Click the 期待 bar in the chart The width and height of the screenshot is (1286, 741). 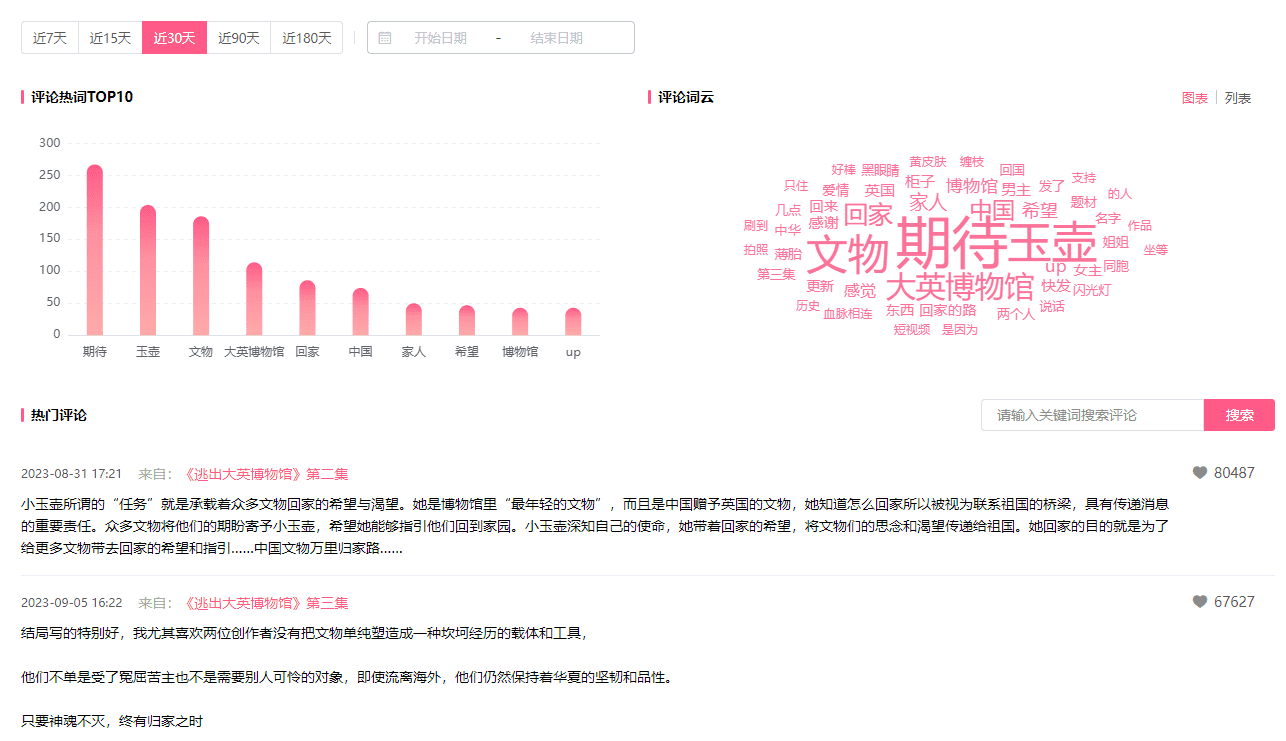click(95, 250)
